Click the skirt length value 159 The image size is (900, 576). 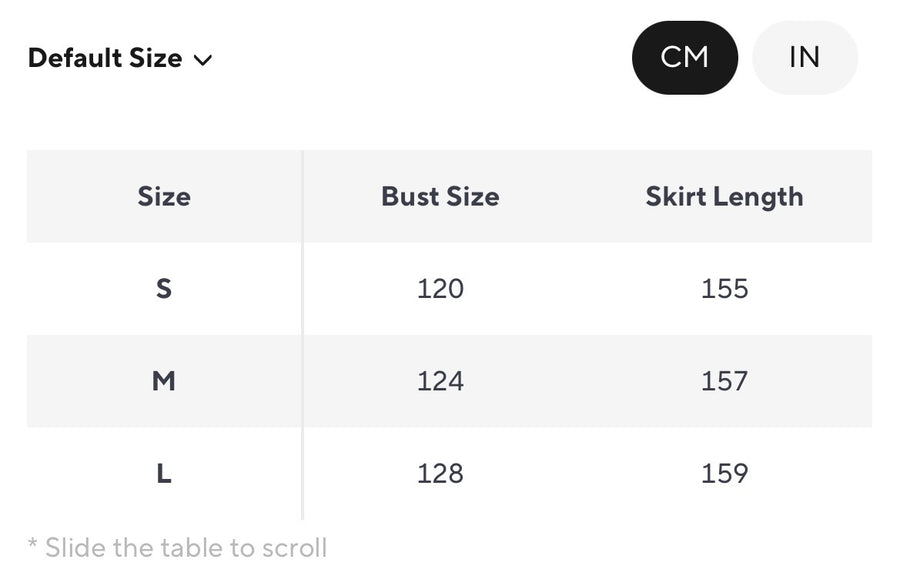click(725, 473)
